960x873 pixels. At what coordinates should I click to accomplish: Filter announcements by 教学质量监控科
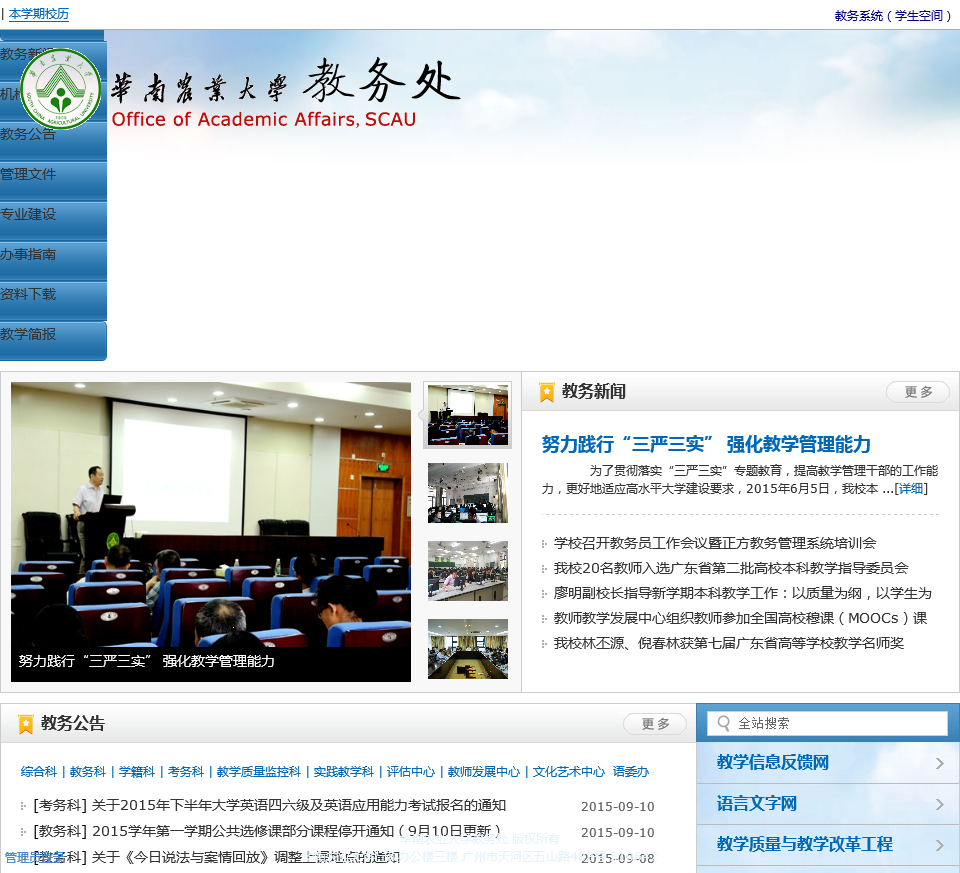(x=258, y=772)
